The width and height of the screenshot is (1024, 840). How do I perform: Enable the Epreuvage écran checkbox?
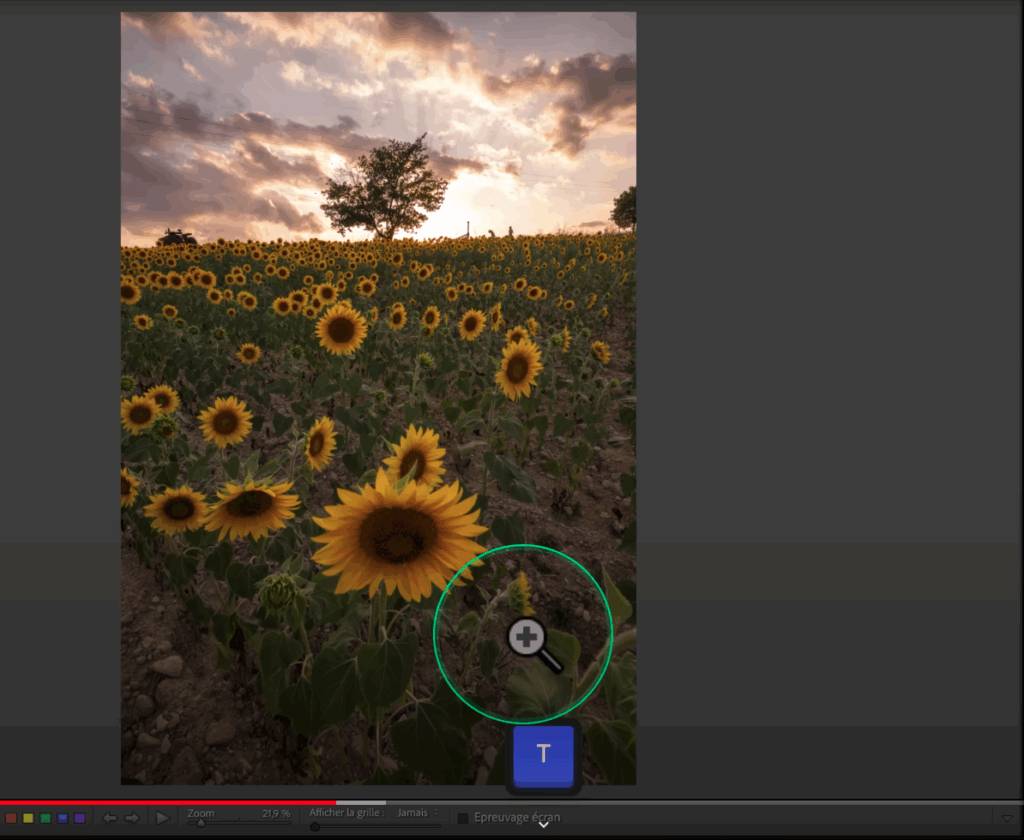(462, 817)
